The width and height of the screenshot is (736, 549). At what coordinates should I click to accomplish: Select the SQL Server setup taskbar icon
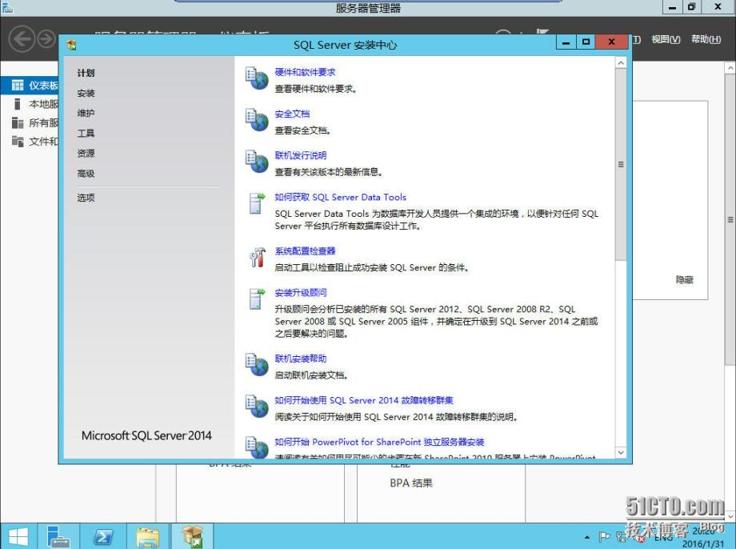pos(193,537)
